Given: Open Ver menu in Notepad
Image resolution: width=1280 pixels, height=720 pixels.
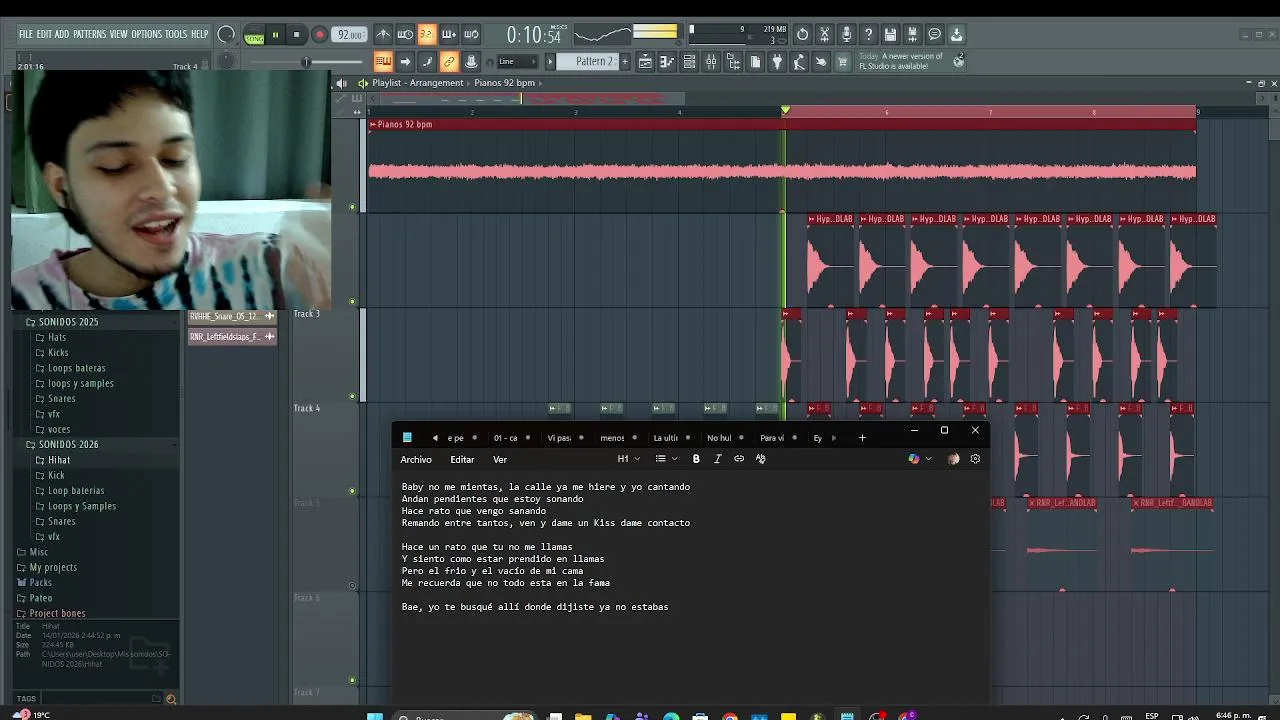Looking at the screenshot, I should tap(500, 459).
